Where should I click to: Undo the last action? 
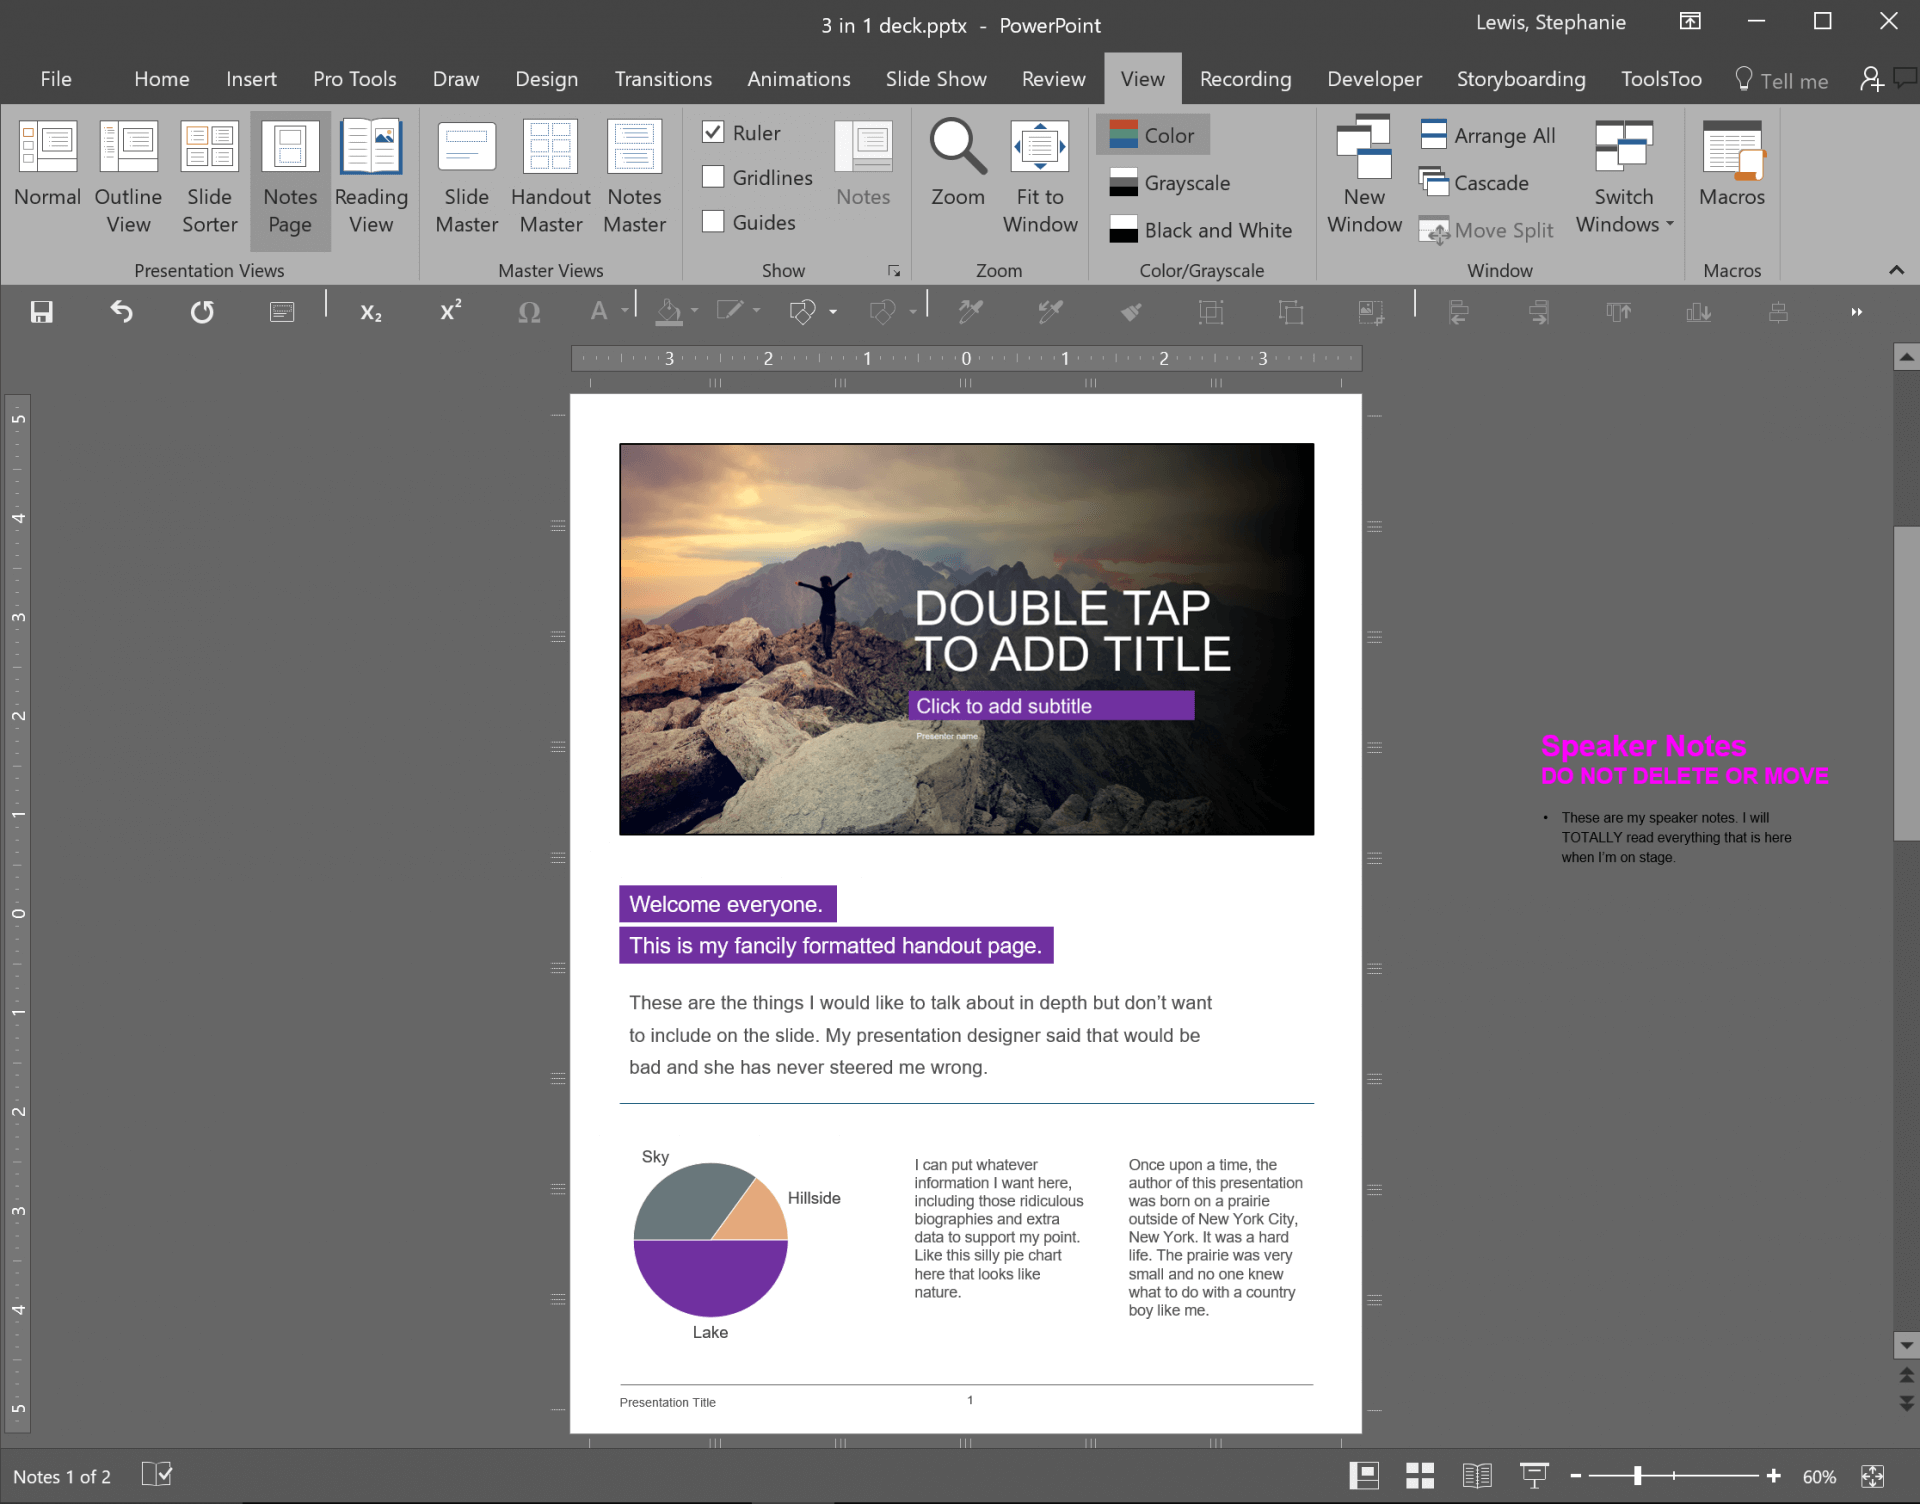121,312
